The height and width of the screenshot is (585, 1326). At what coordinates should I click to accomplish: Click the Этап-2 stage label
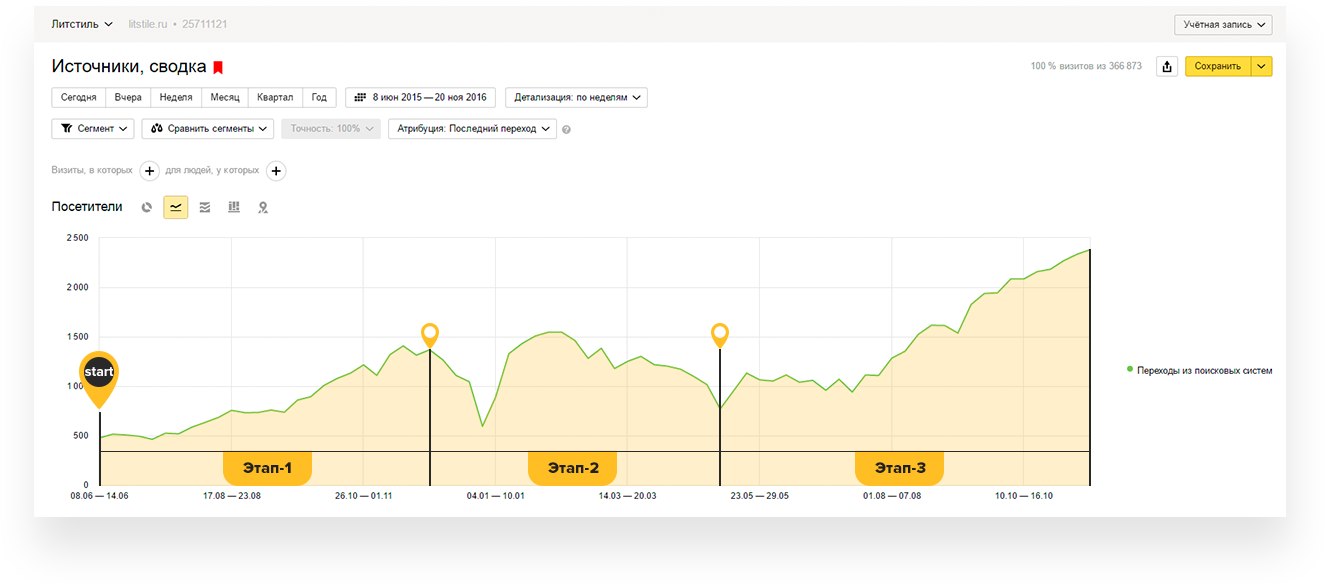[x=573, y=468]
